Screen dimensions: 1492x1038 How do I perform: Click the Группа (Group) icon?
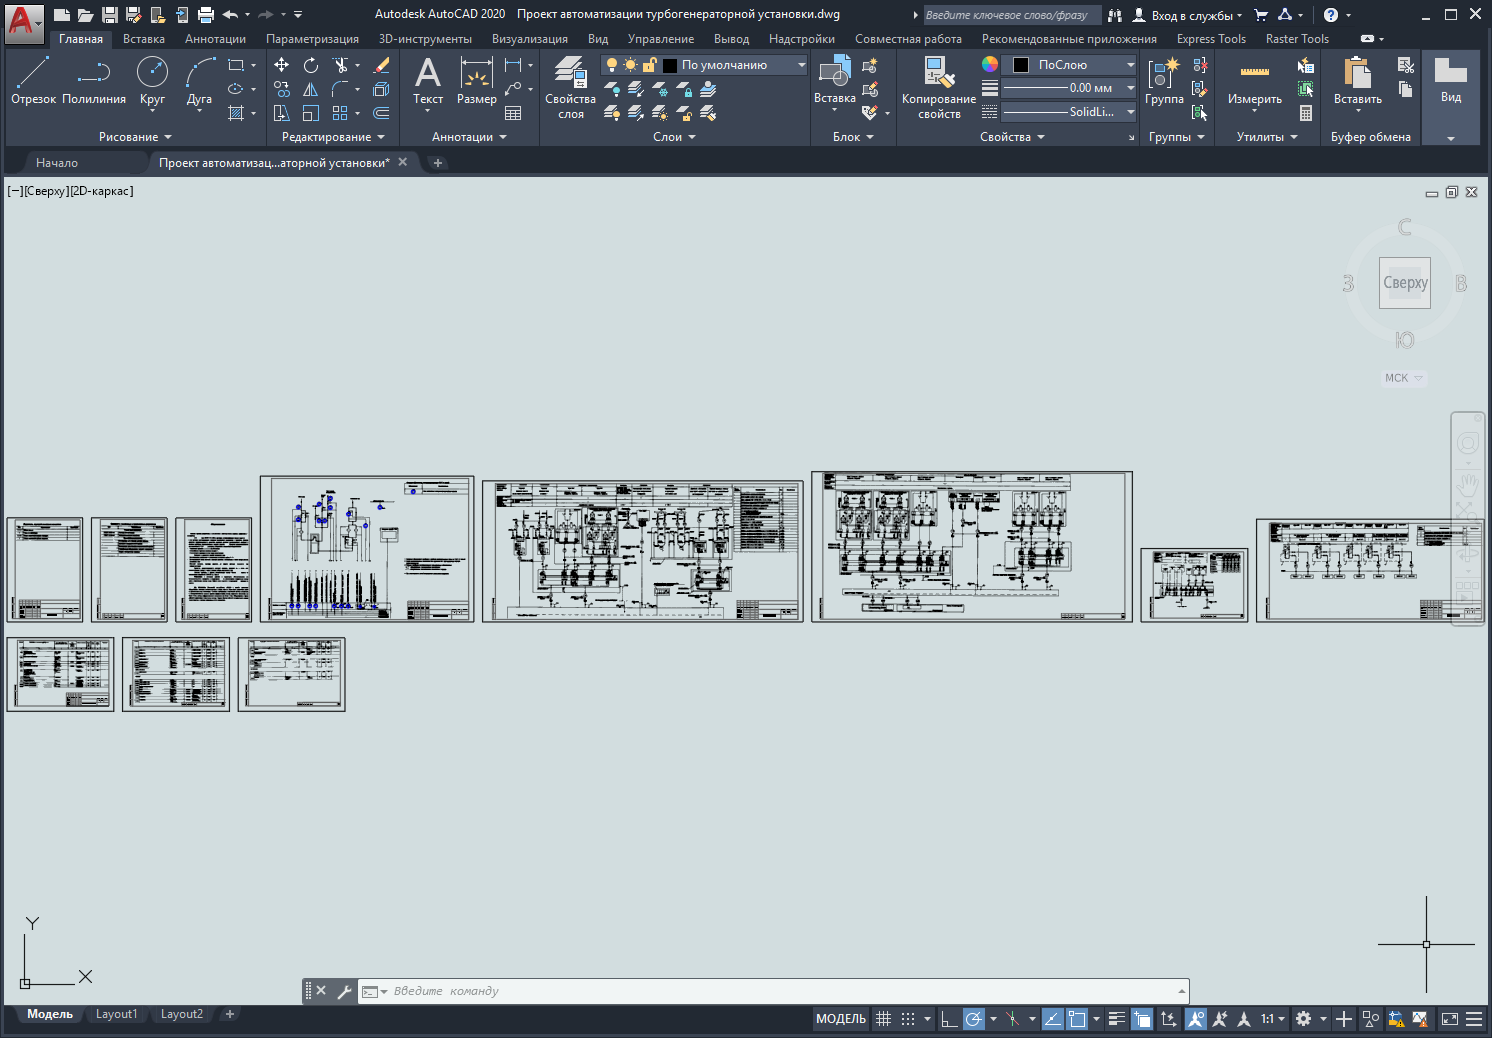click(1164, 80)
